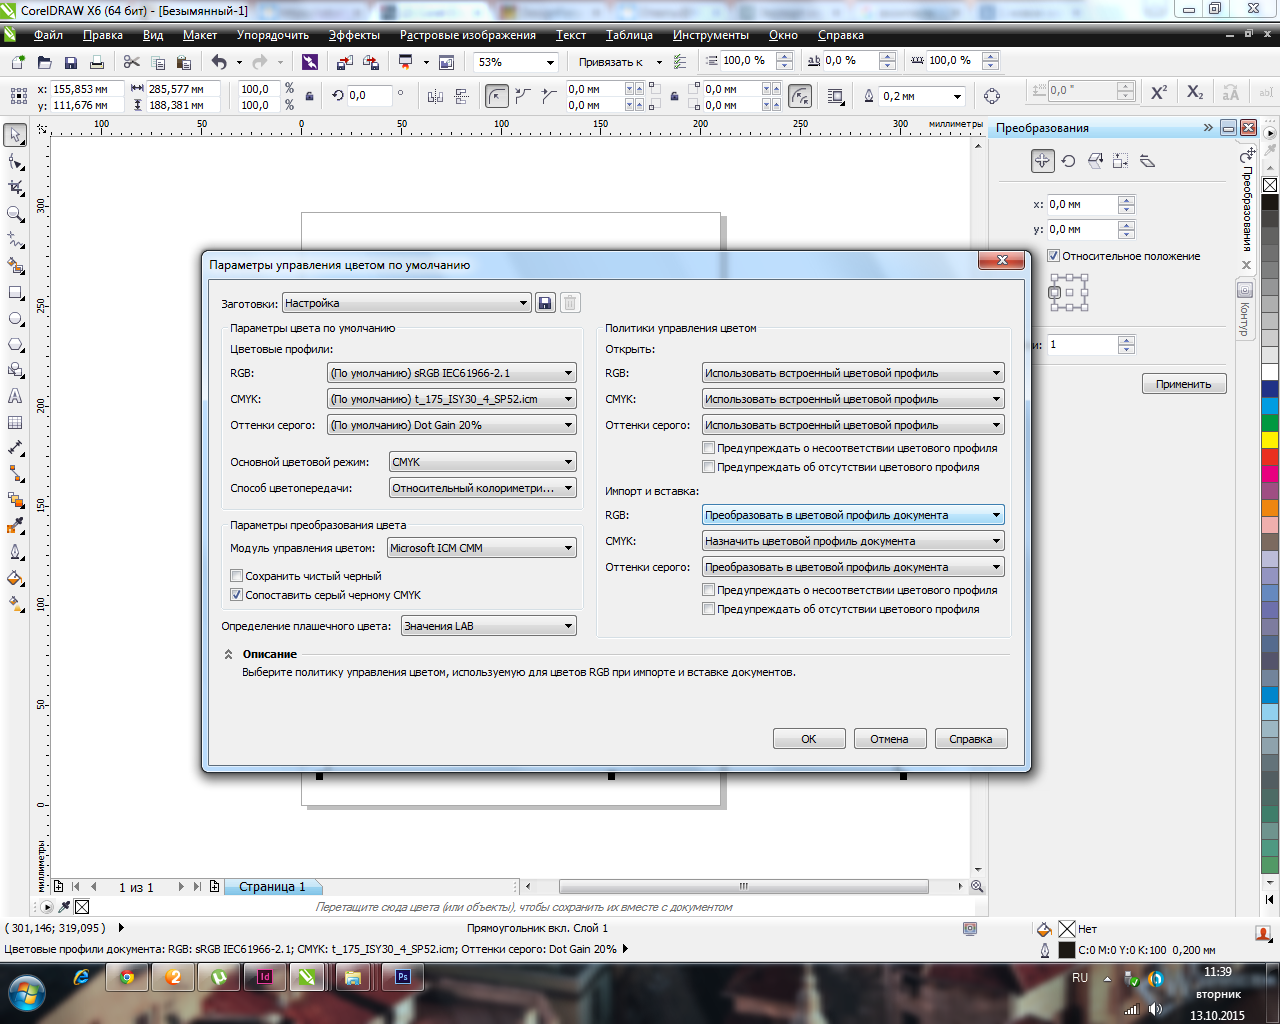Open 'Значения LAB' spot color dropdown
1280x1024 pixels.
point(489,626)
